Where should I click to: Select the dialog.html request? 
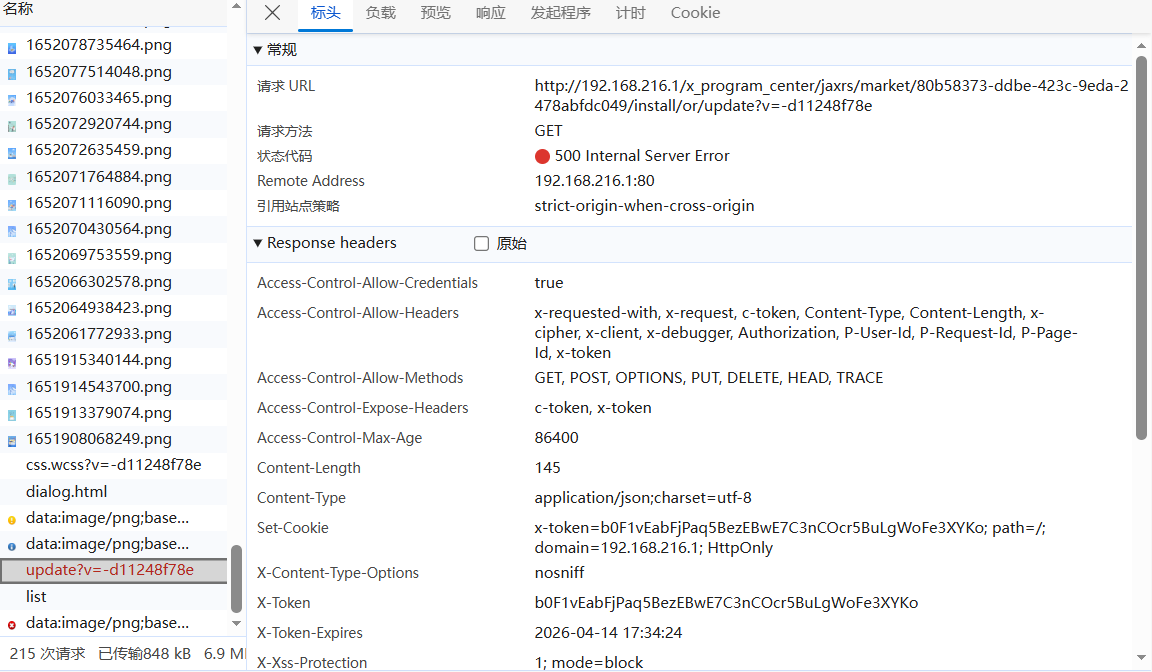tap(66, 492)
